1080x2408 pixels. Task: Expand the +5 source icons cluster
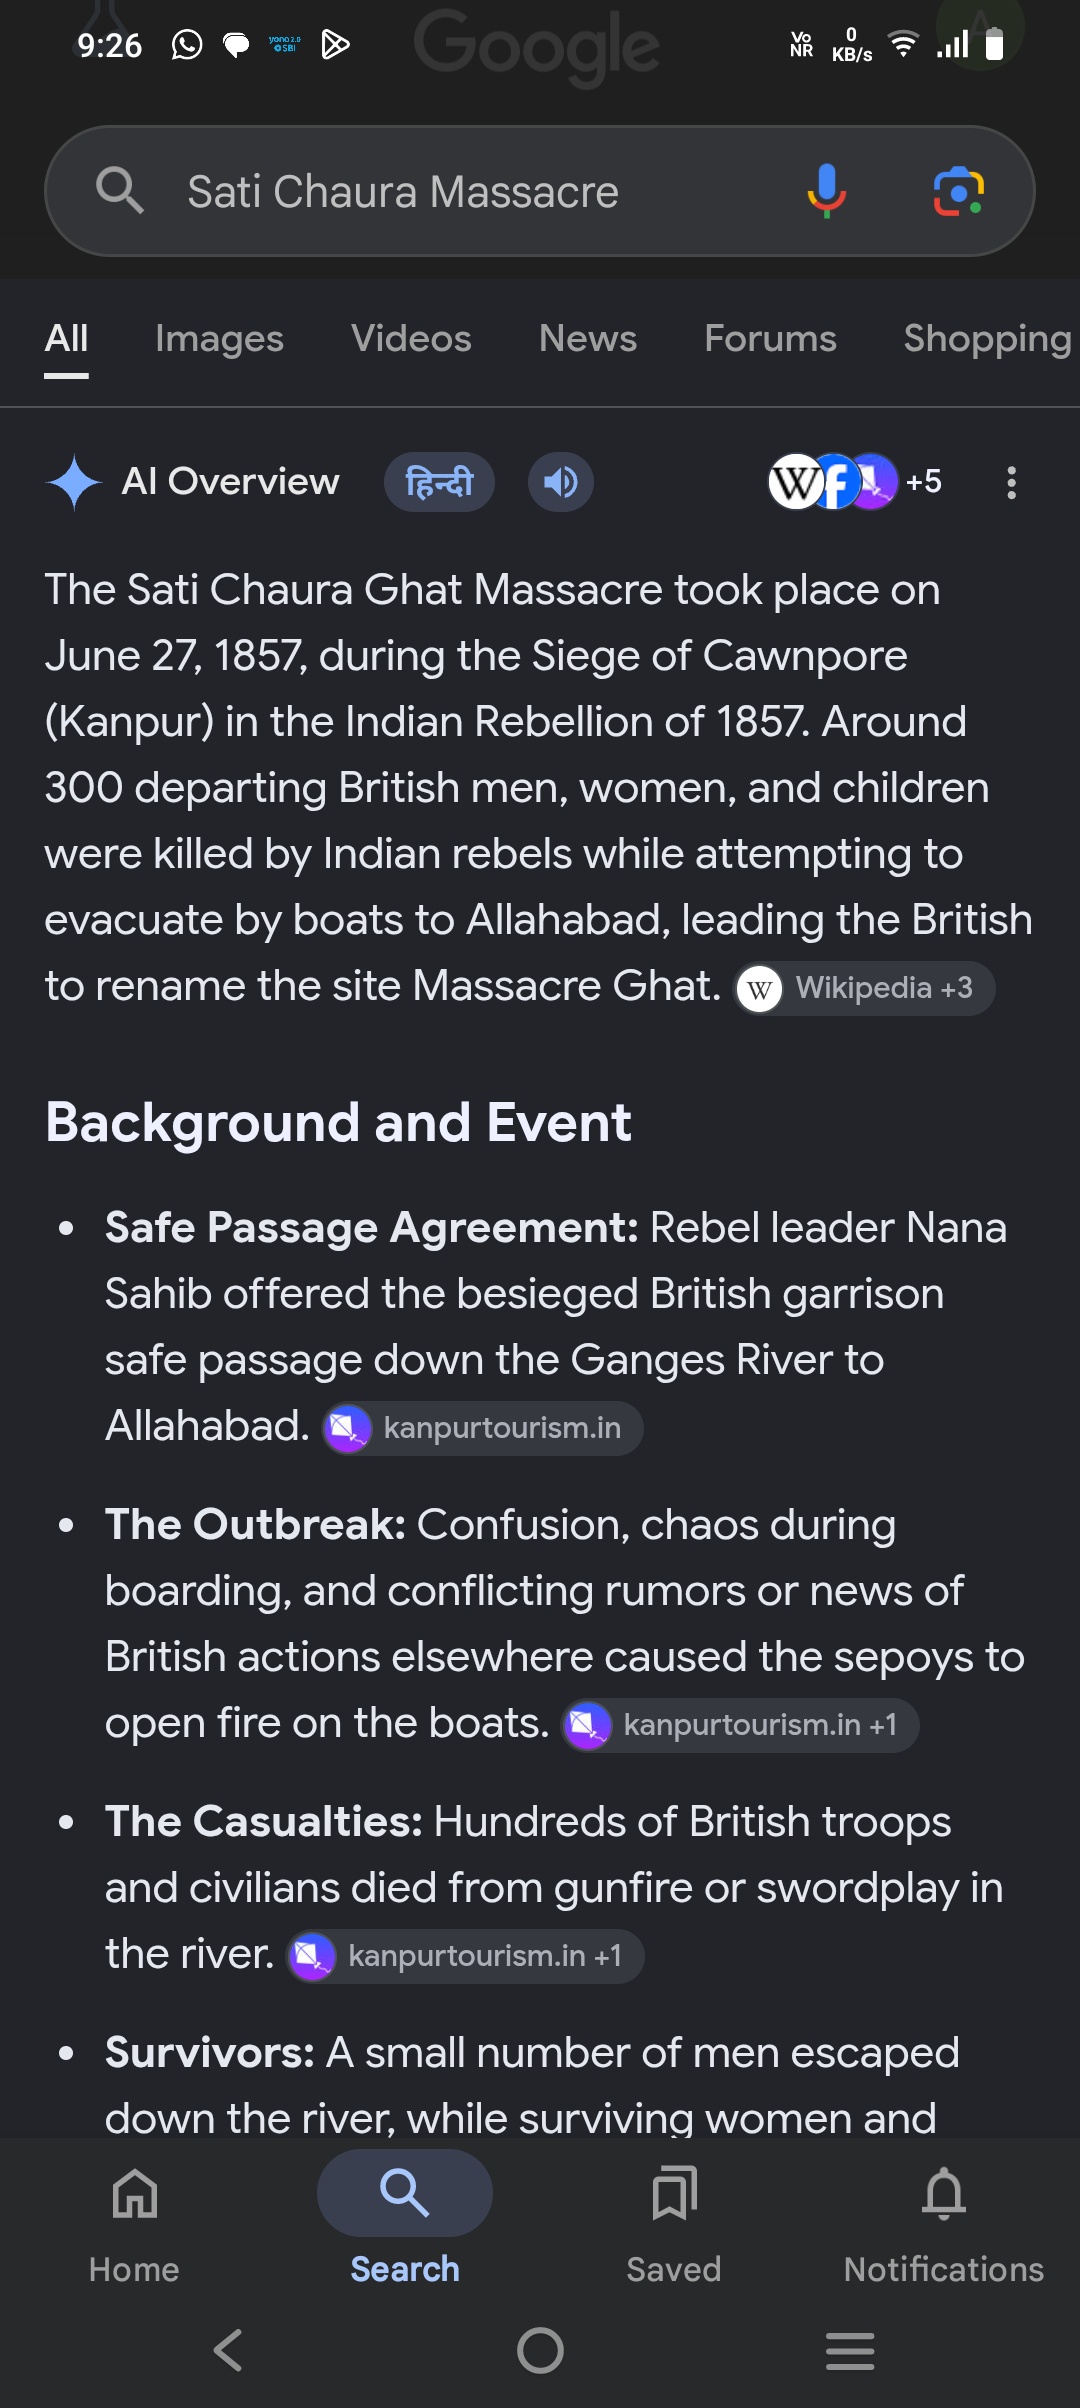pyautogui.click(x=855, y=482)
